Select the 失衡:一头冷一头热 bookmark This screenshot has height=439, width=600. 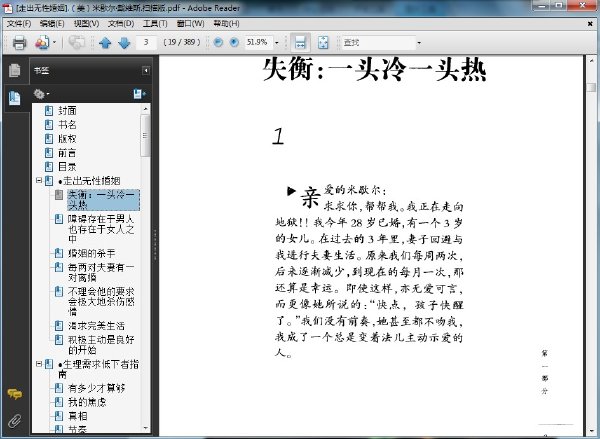pos(103,200)
